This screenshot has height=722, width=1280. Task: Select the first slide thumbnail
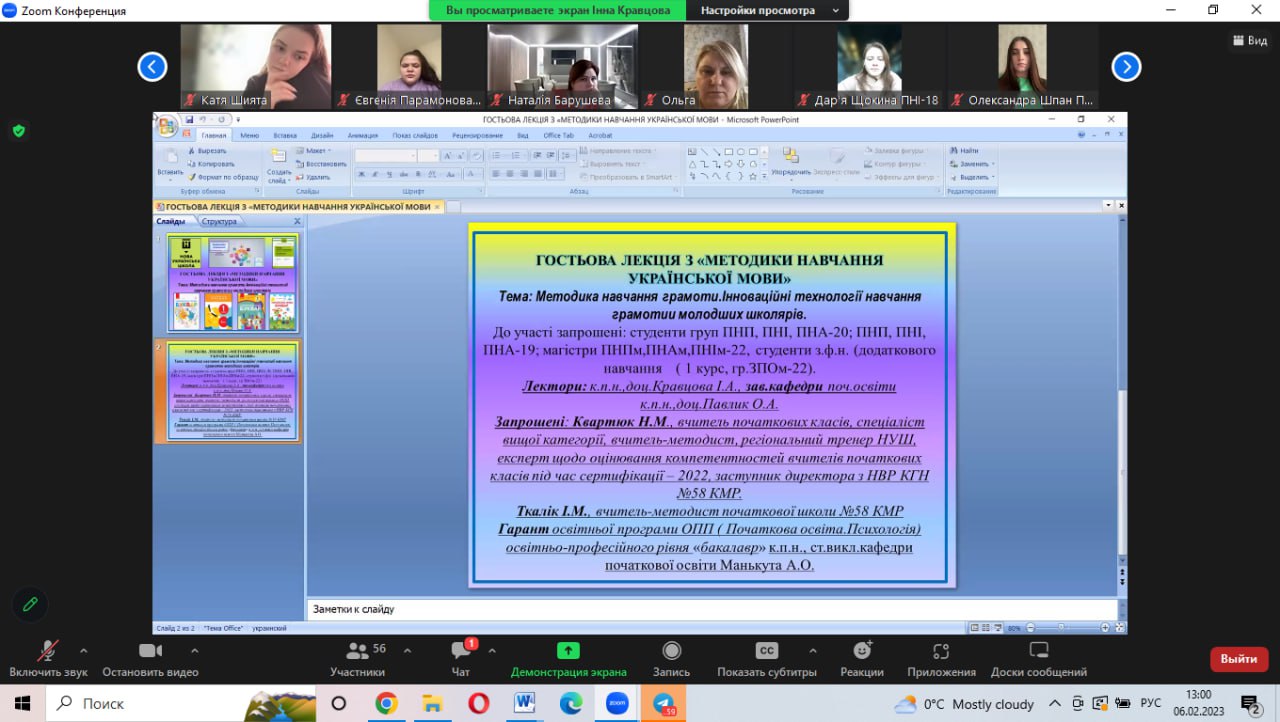[233, 283]
